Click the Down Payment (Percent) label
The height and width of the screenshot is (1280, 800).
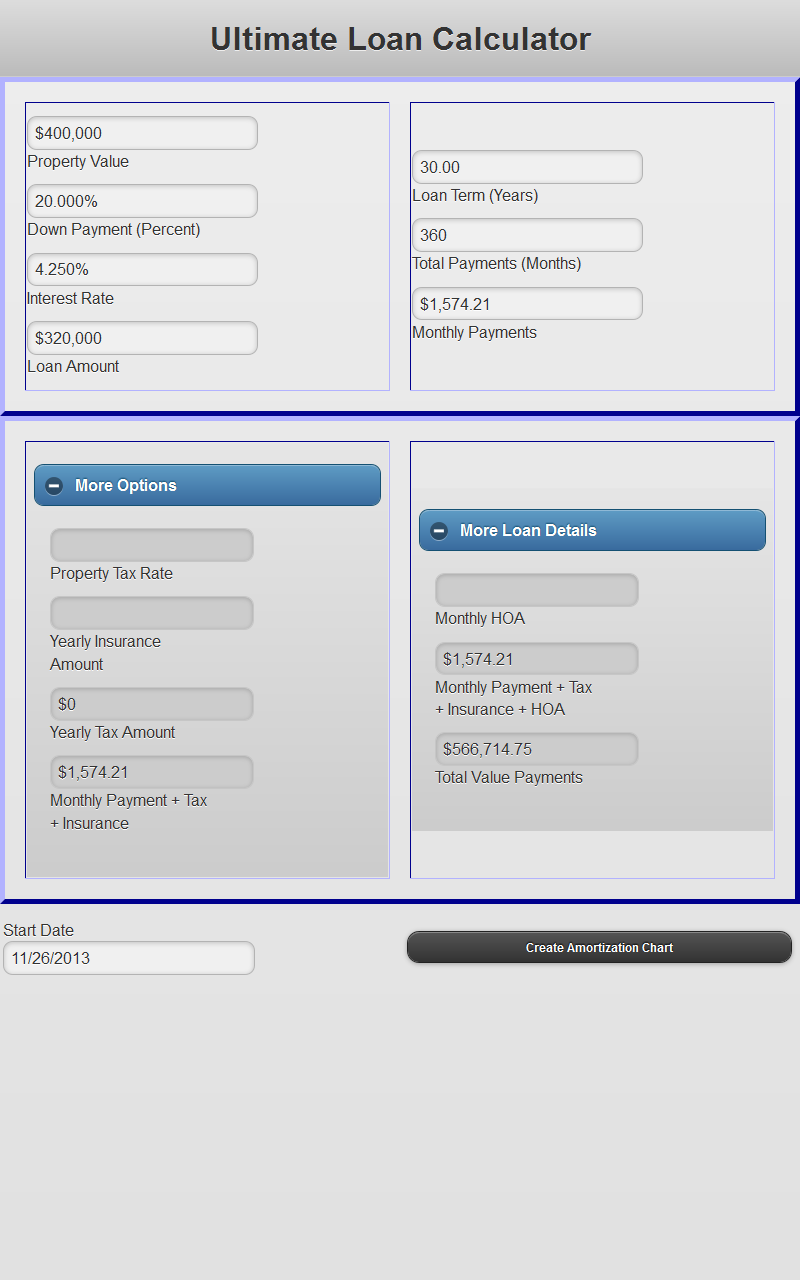(x=114, y=230)
